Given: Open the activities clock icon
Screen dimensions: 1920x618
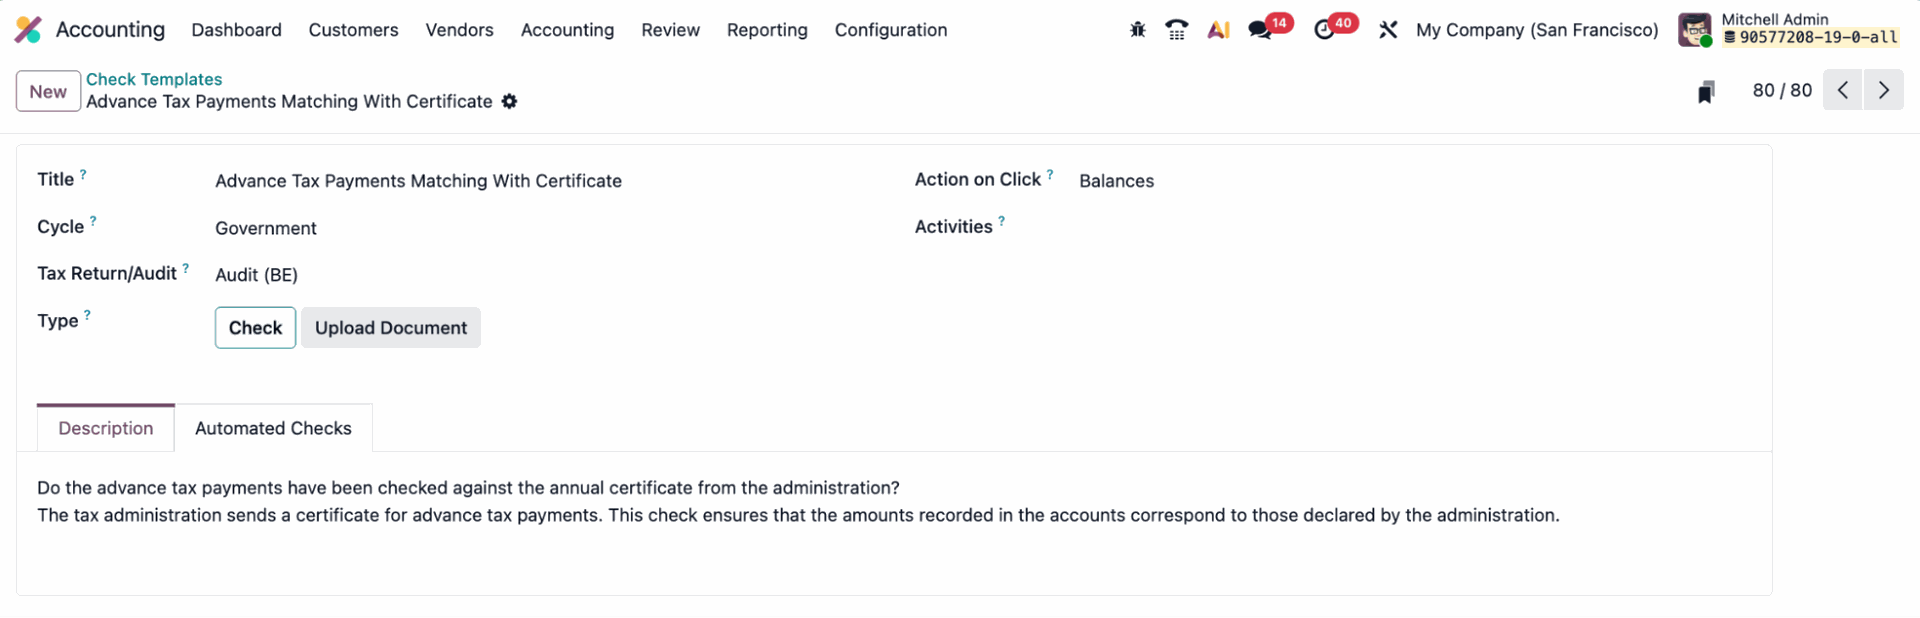Looking at the screenshot, I should tap(1324, 30).
